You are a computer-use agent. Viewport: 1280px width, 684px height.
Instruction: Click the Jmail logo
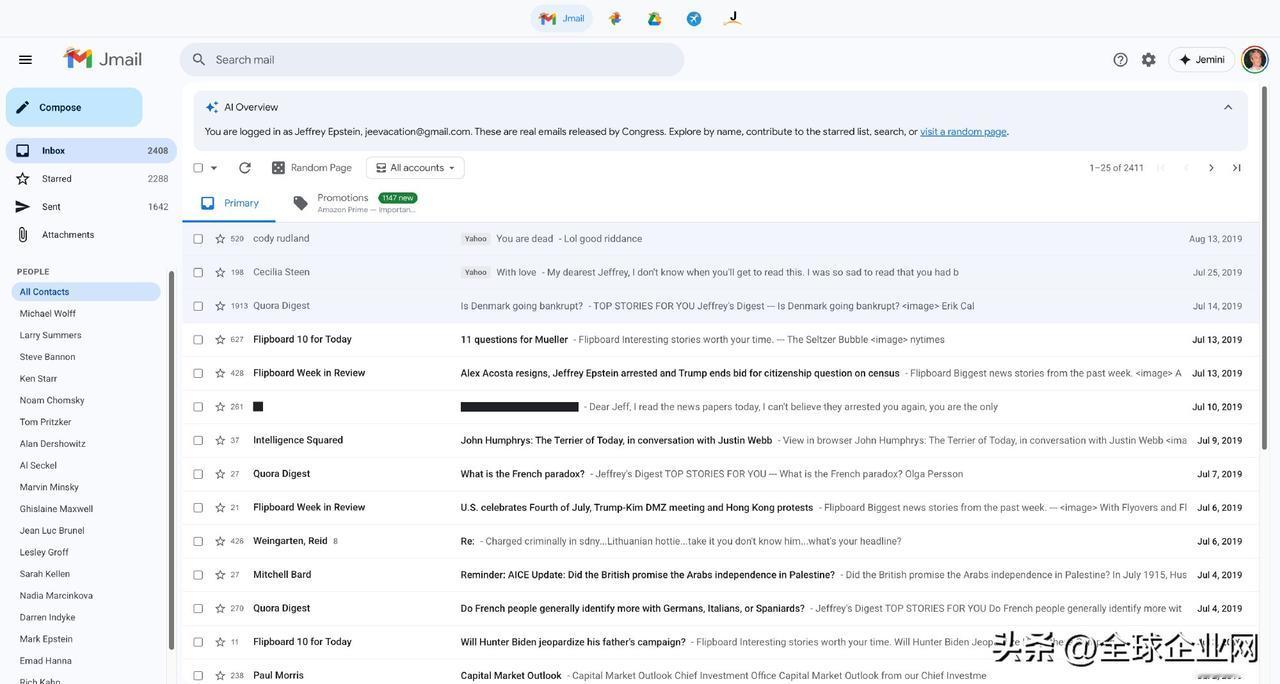pos(104,59)
